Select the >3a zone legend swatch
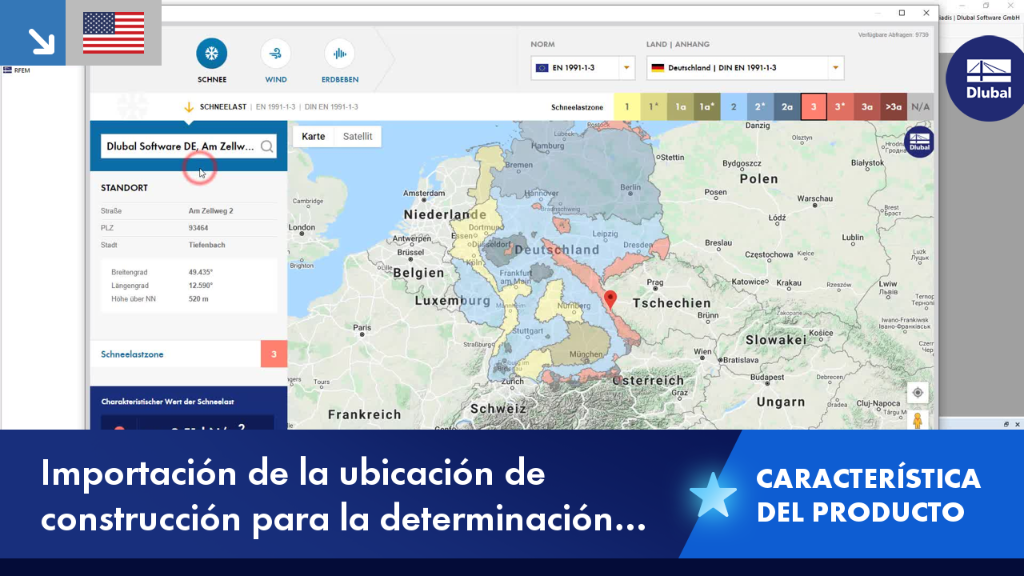 point(893,107)
